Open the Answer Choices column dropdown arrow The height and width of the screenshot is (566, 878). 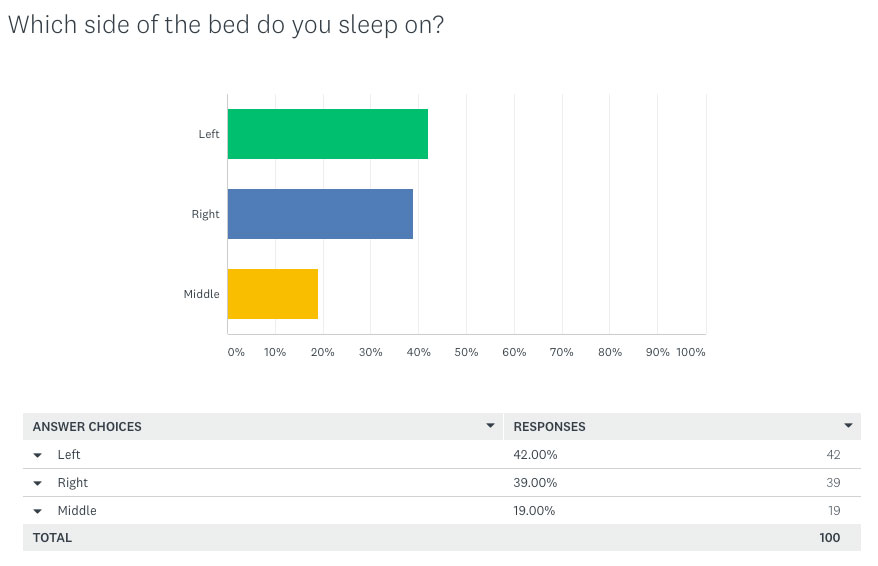click(x=490, y=425)
